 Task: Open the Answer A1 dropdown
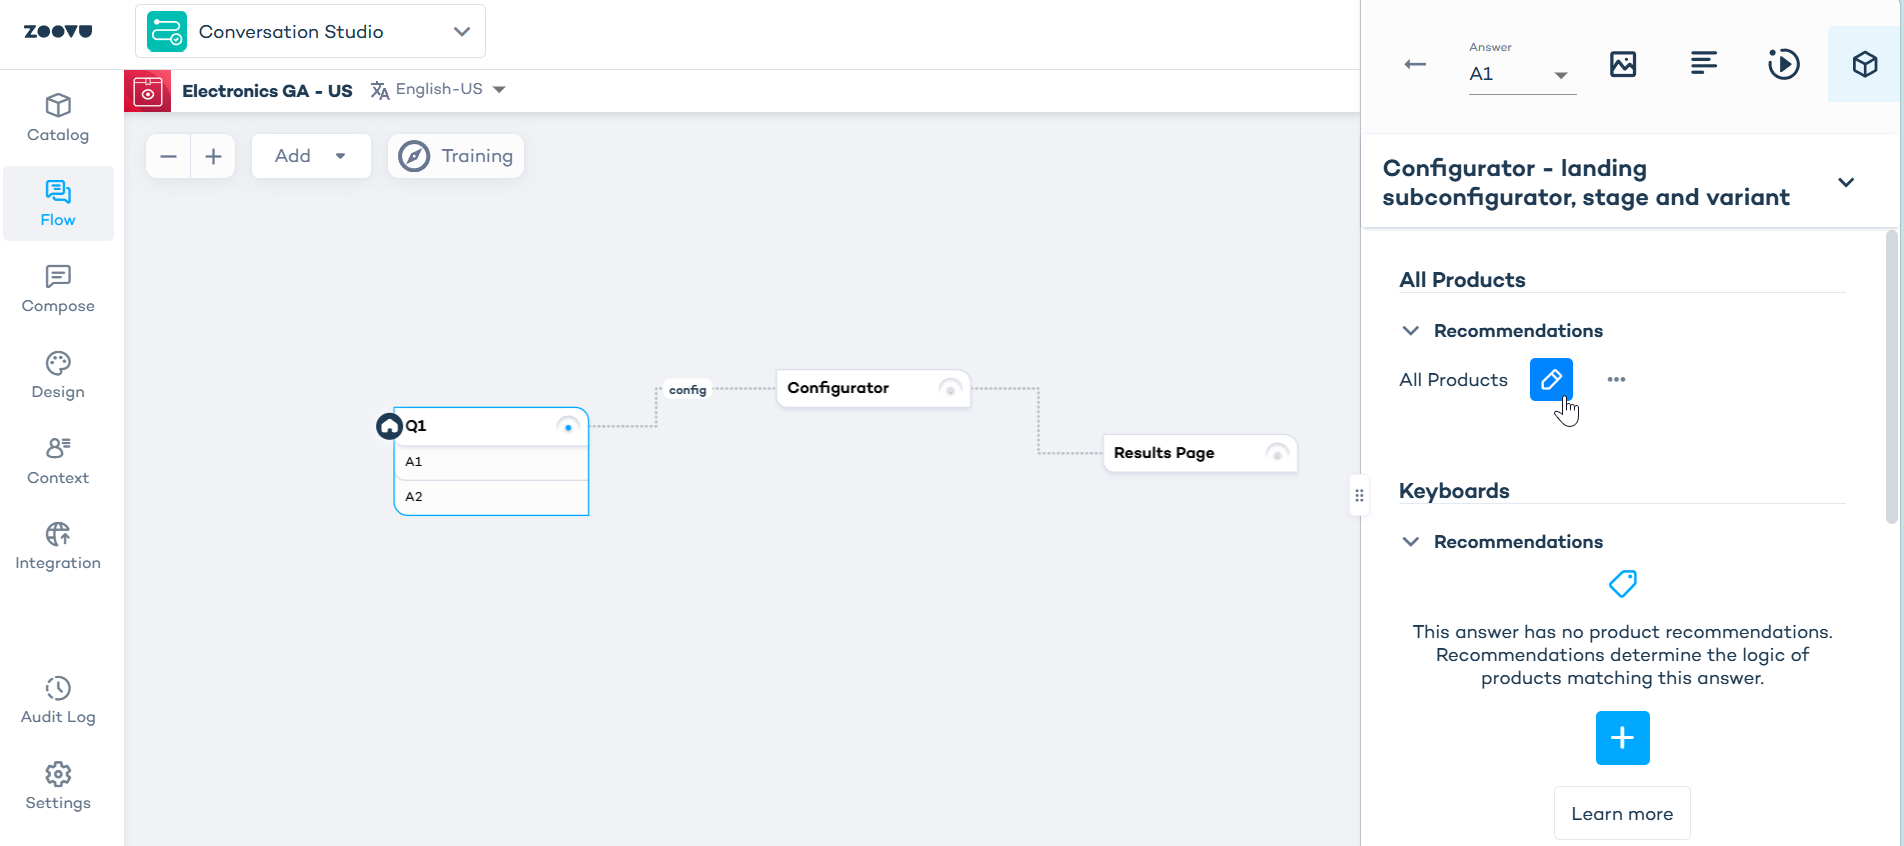pos(1522,74)
